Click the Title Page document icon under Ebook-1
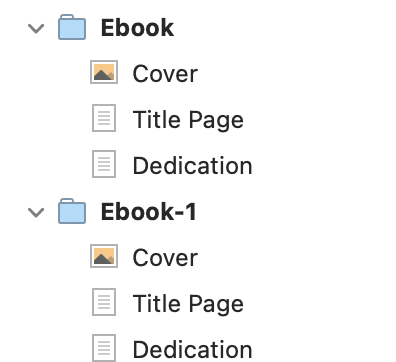396x362 pixels. click(x=104, y=302)
